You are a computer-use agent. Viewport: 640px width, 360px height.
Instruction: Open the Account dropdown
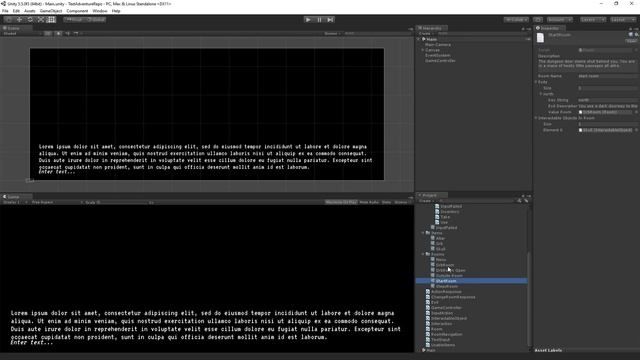pos(560,20)
